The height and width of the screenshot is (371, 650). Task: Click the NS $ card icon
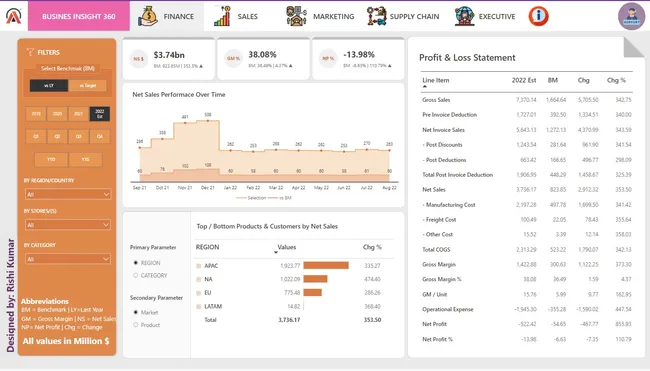tap(138, 59)
